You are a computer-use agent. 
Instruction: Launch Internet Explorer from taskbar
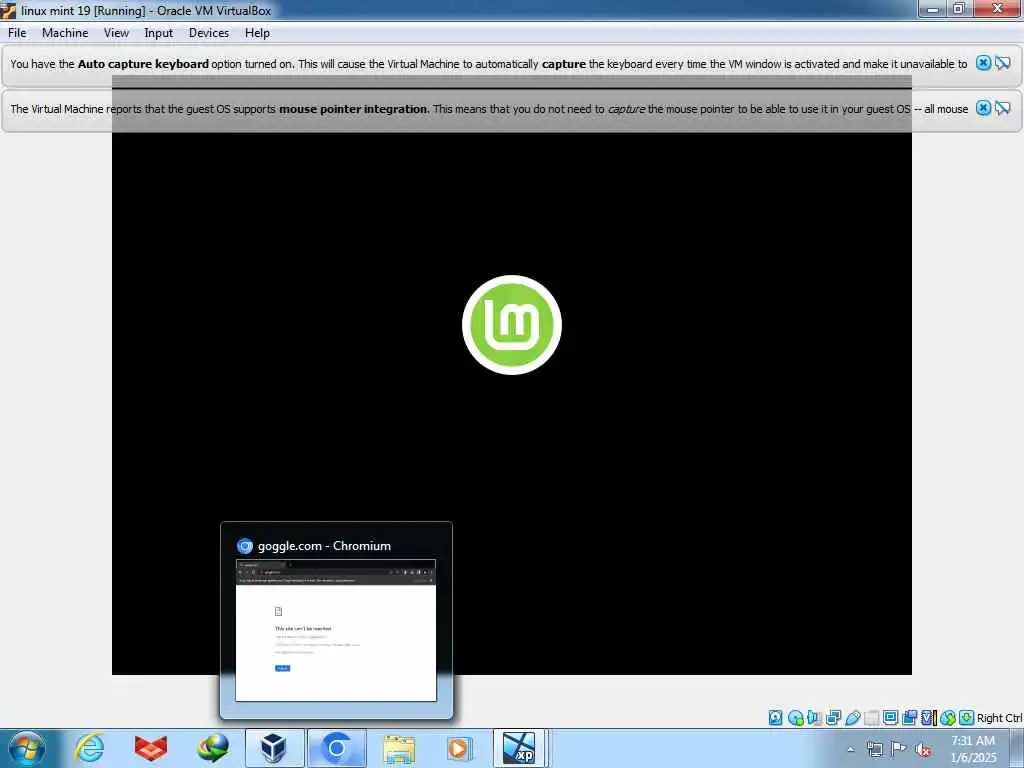tap(89, 748)
